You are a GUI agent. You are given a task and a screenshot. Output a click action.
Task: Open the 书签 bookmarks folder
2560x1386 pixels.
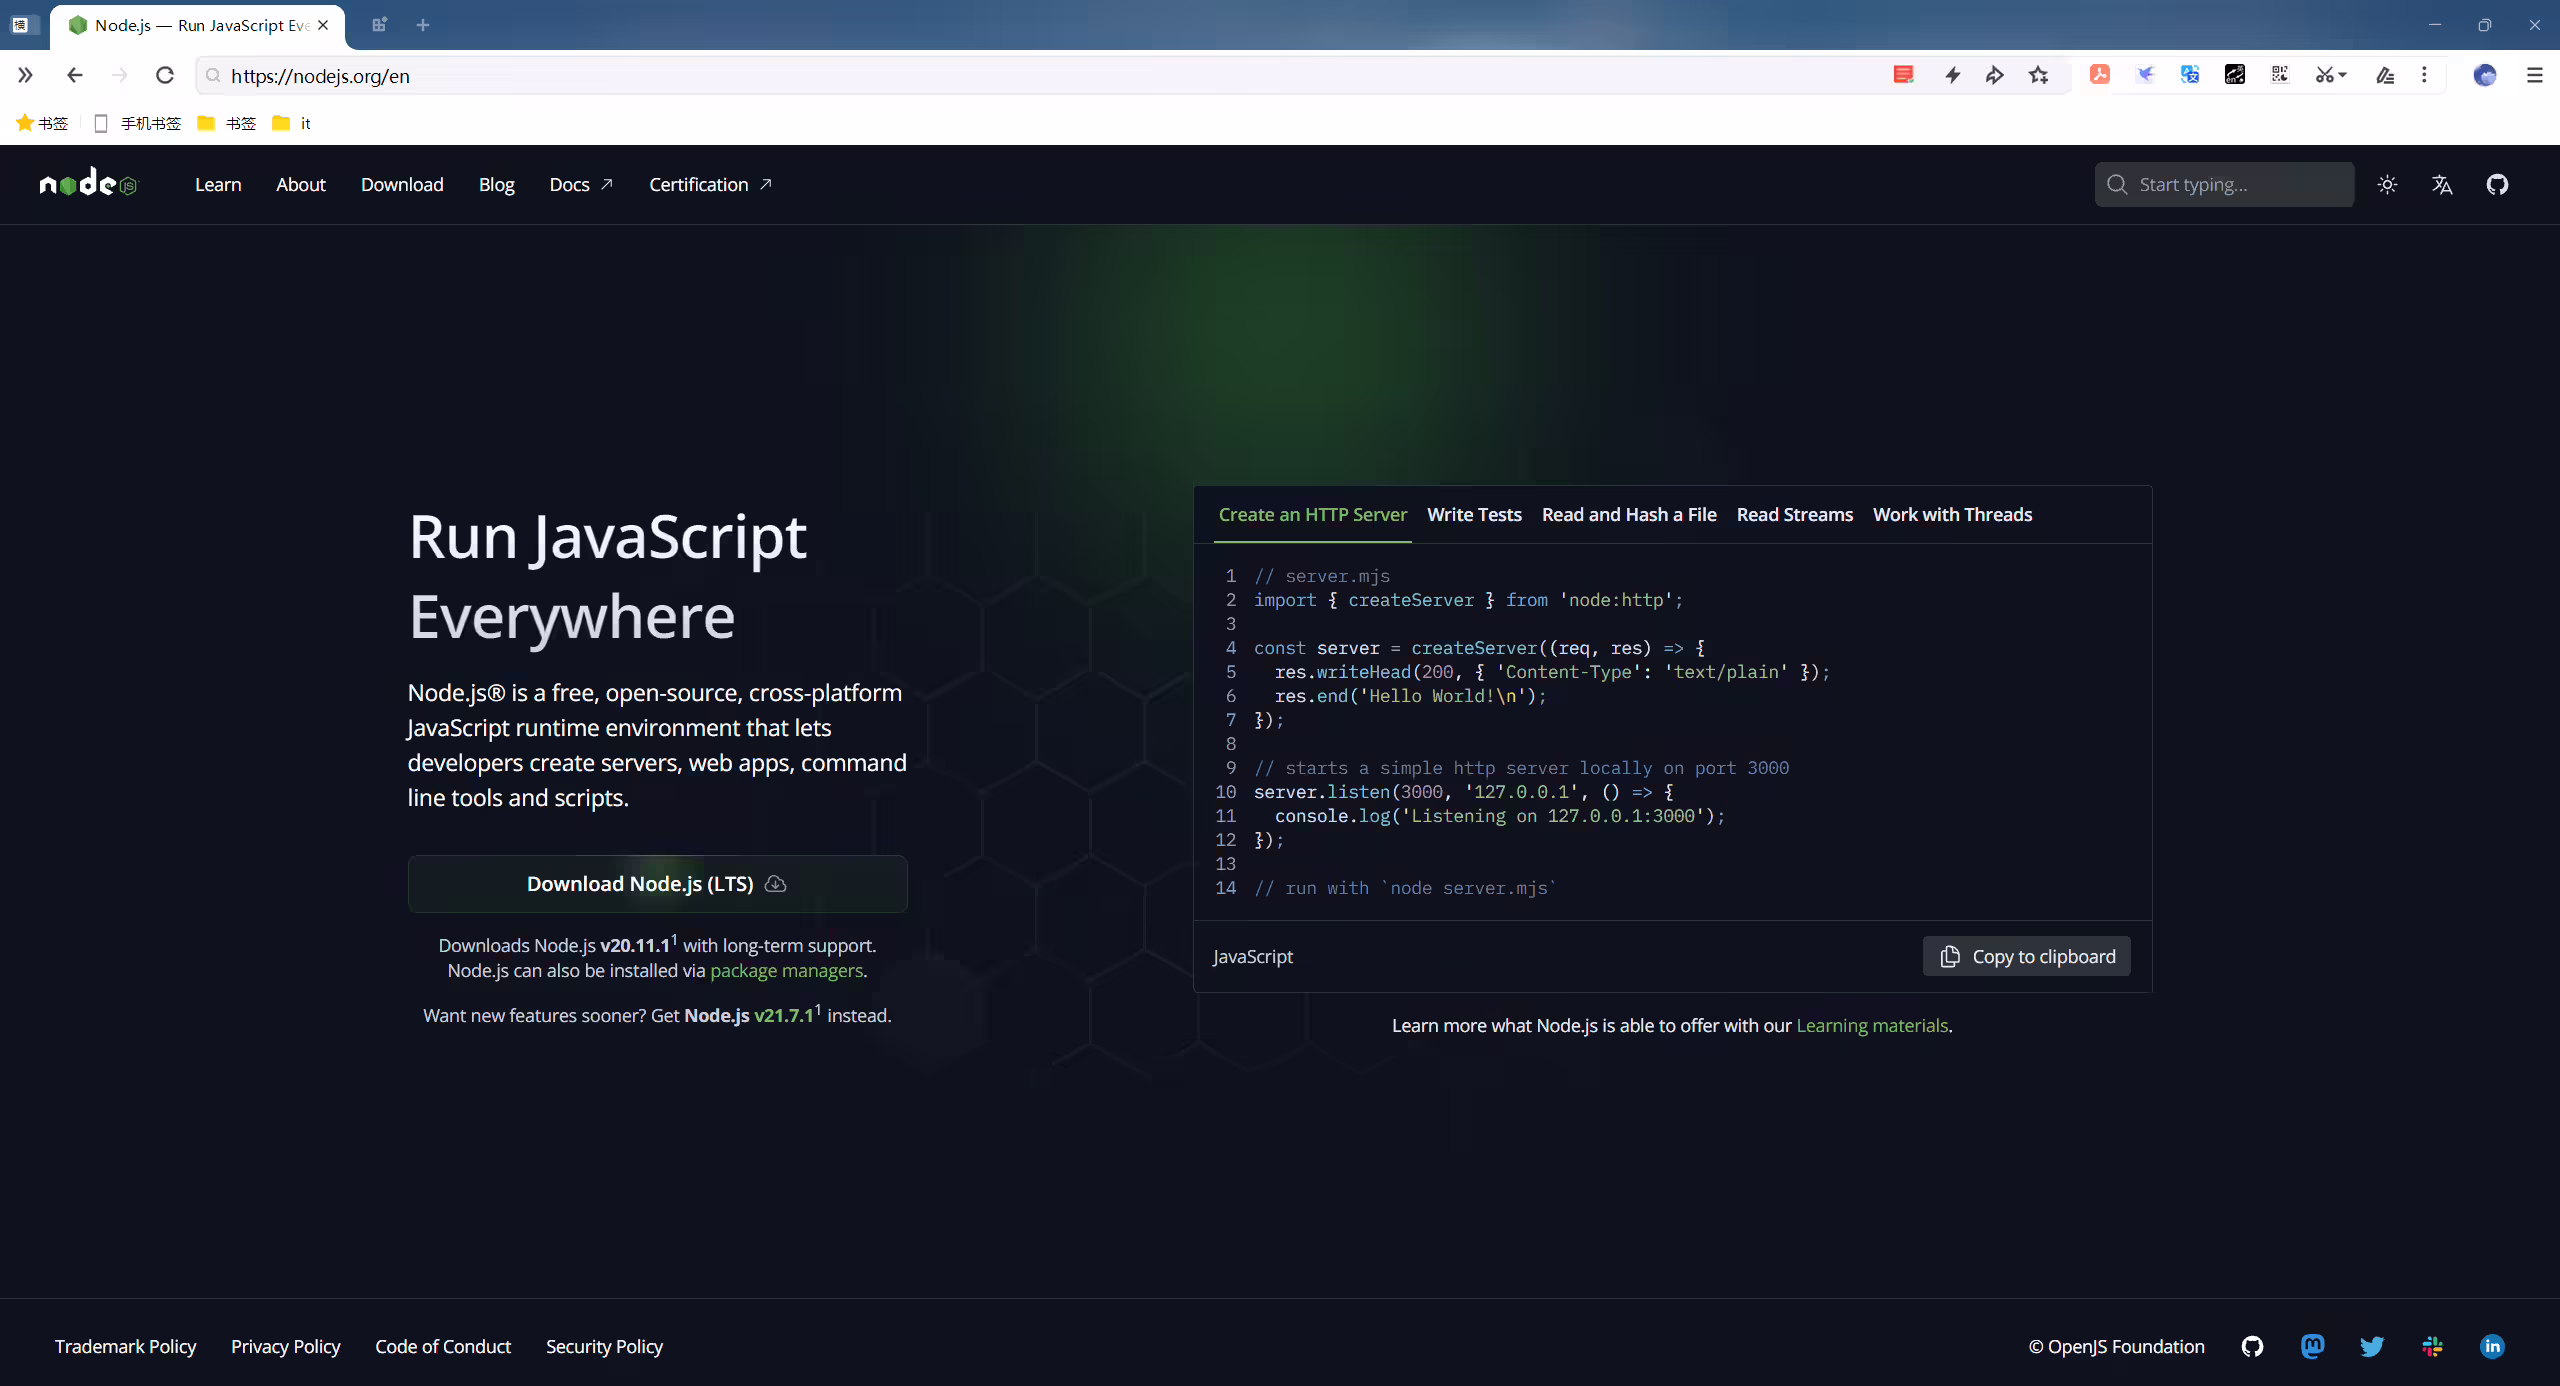[x=226, y=123]
